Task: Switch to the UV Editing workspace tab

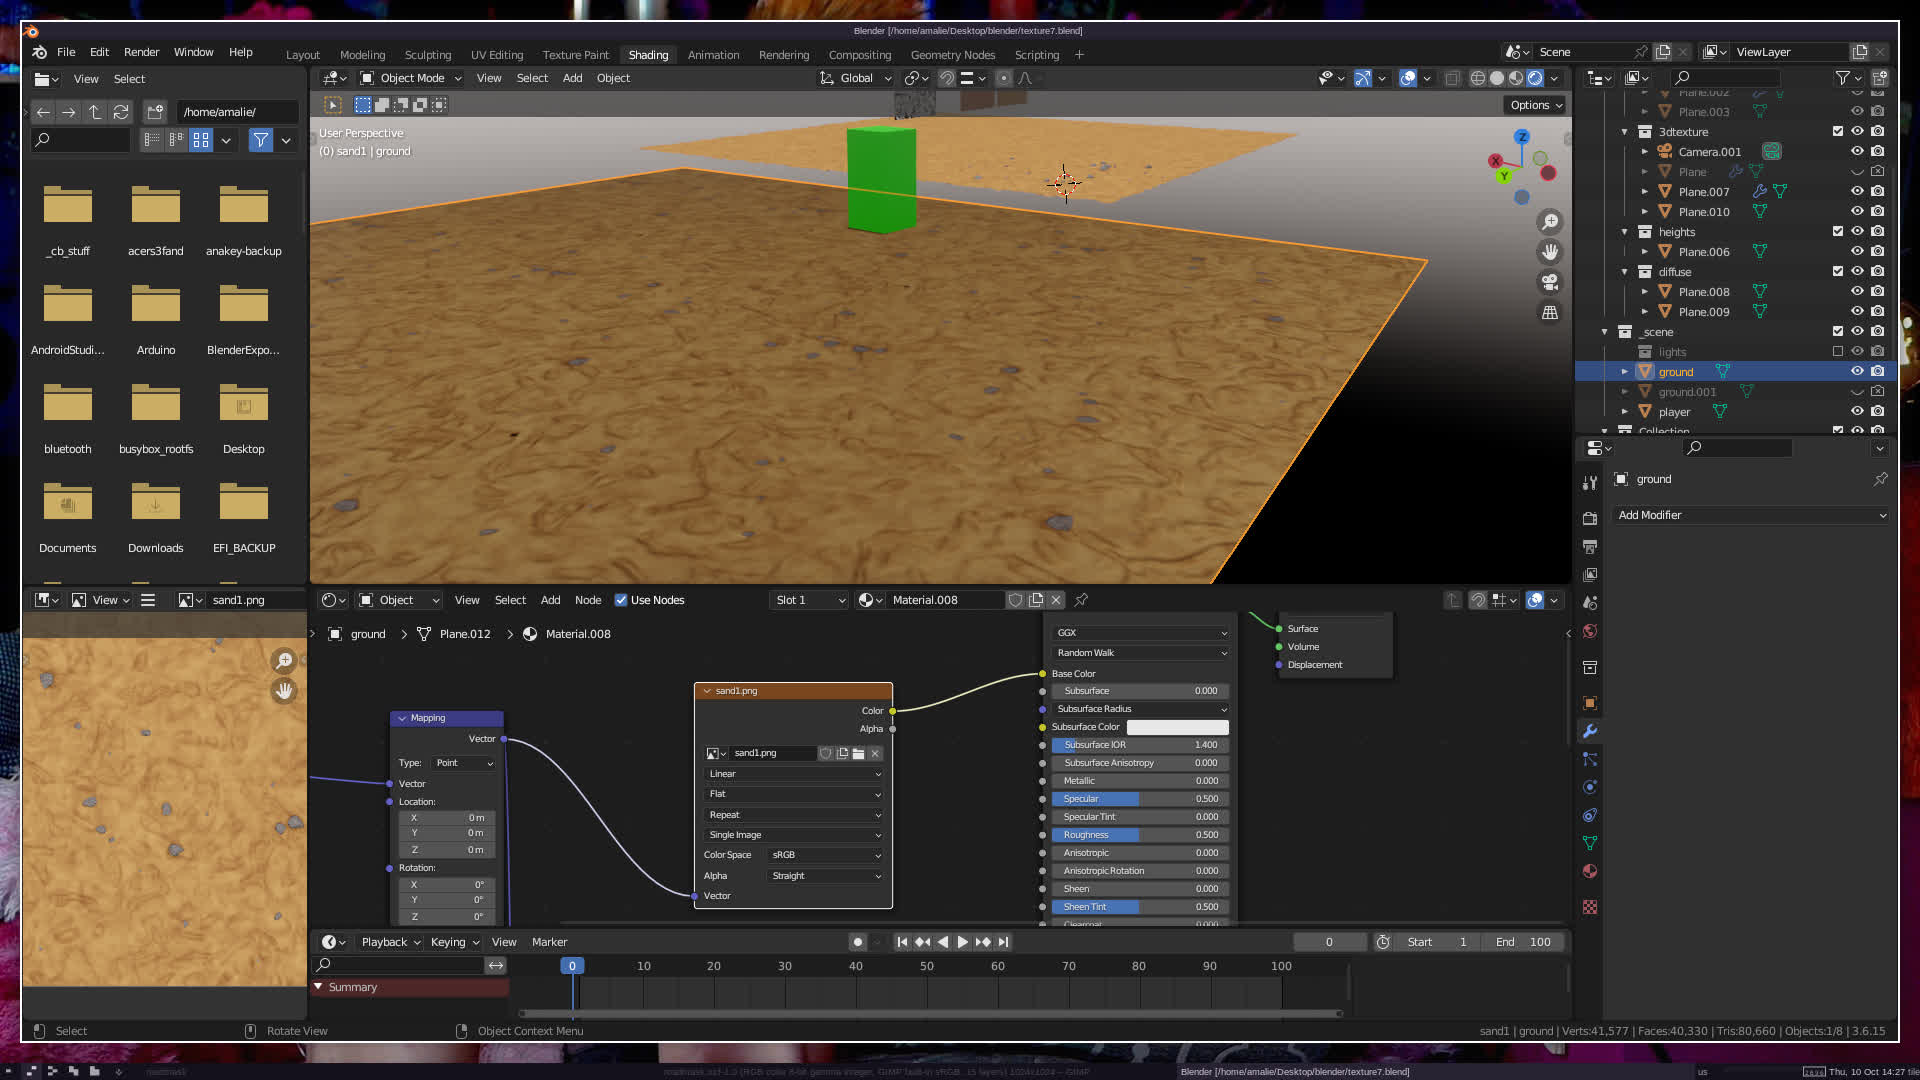Action: pos(497,55)
